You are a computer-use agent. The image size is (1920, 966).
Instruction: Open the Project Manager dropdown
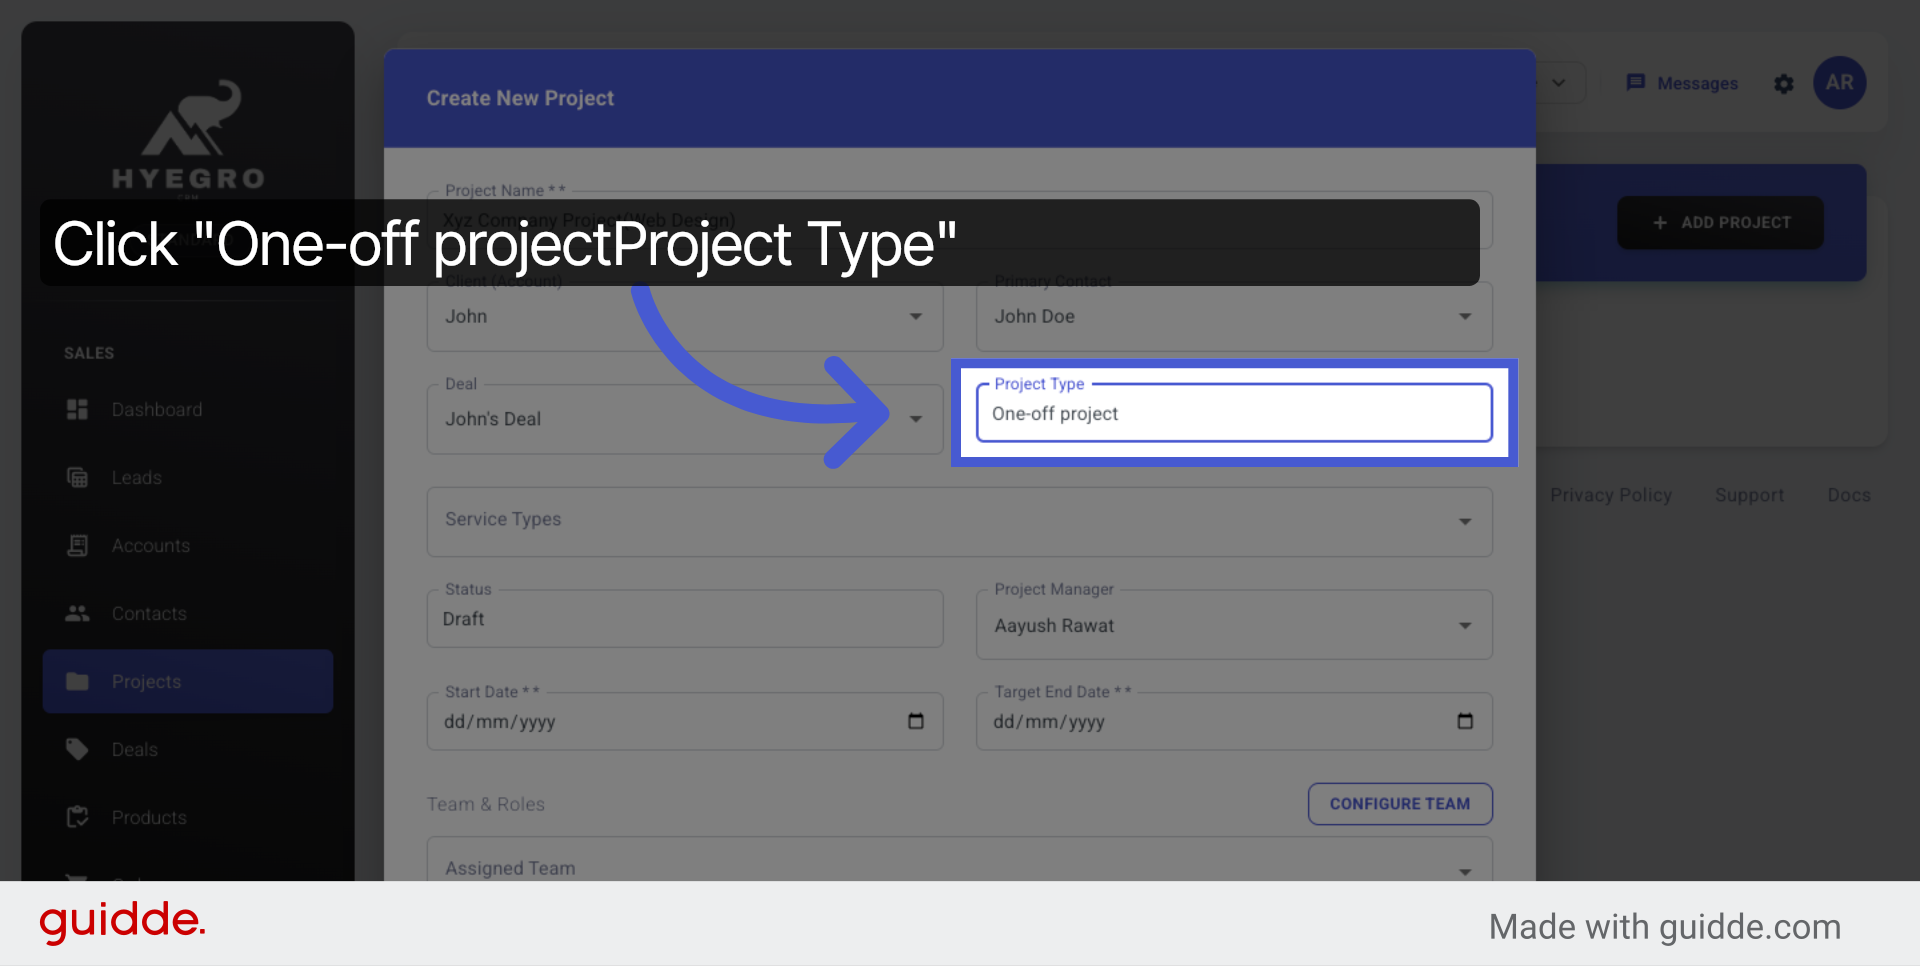(1464, 624)
